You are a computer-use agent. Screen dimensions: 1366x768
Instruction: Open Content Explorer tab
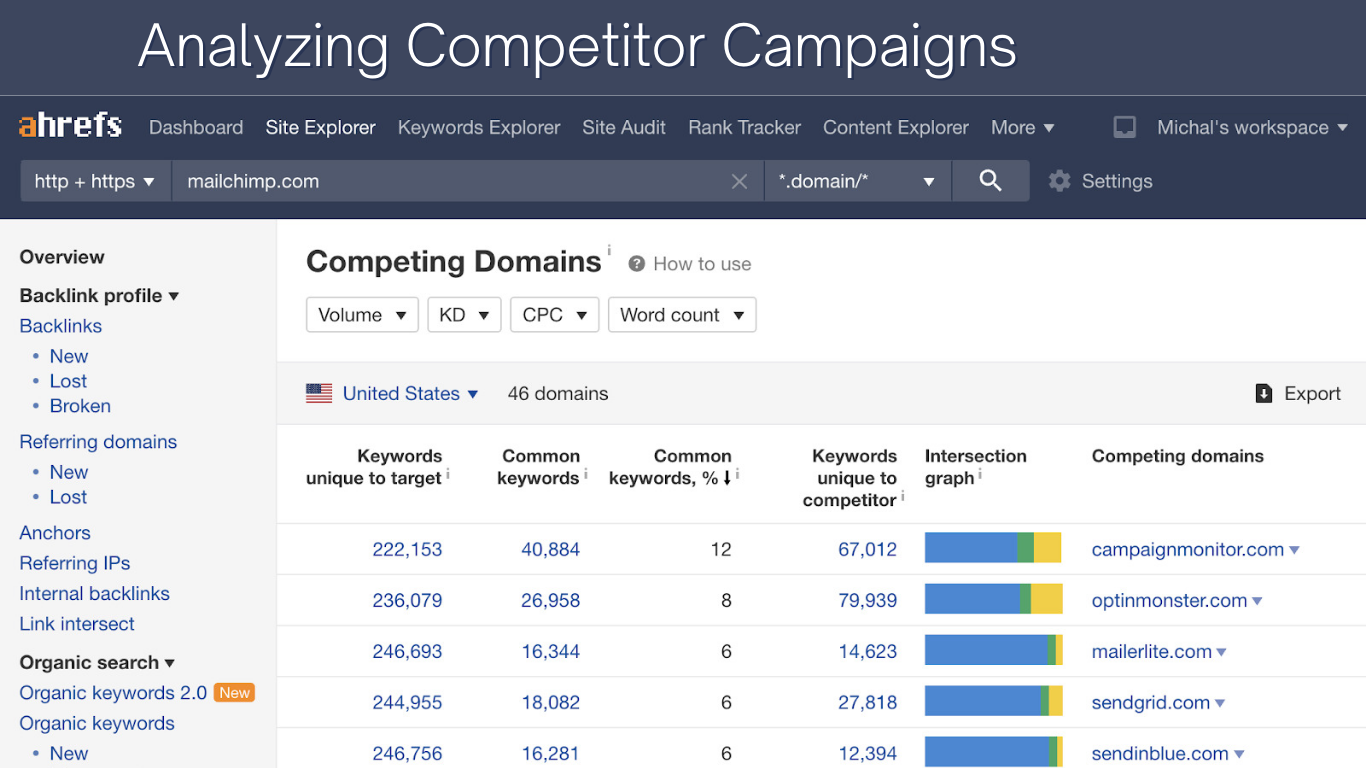[x=896, y=127]
